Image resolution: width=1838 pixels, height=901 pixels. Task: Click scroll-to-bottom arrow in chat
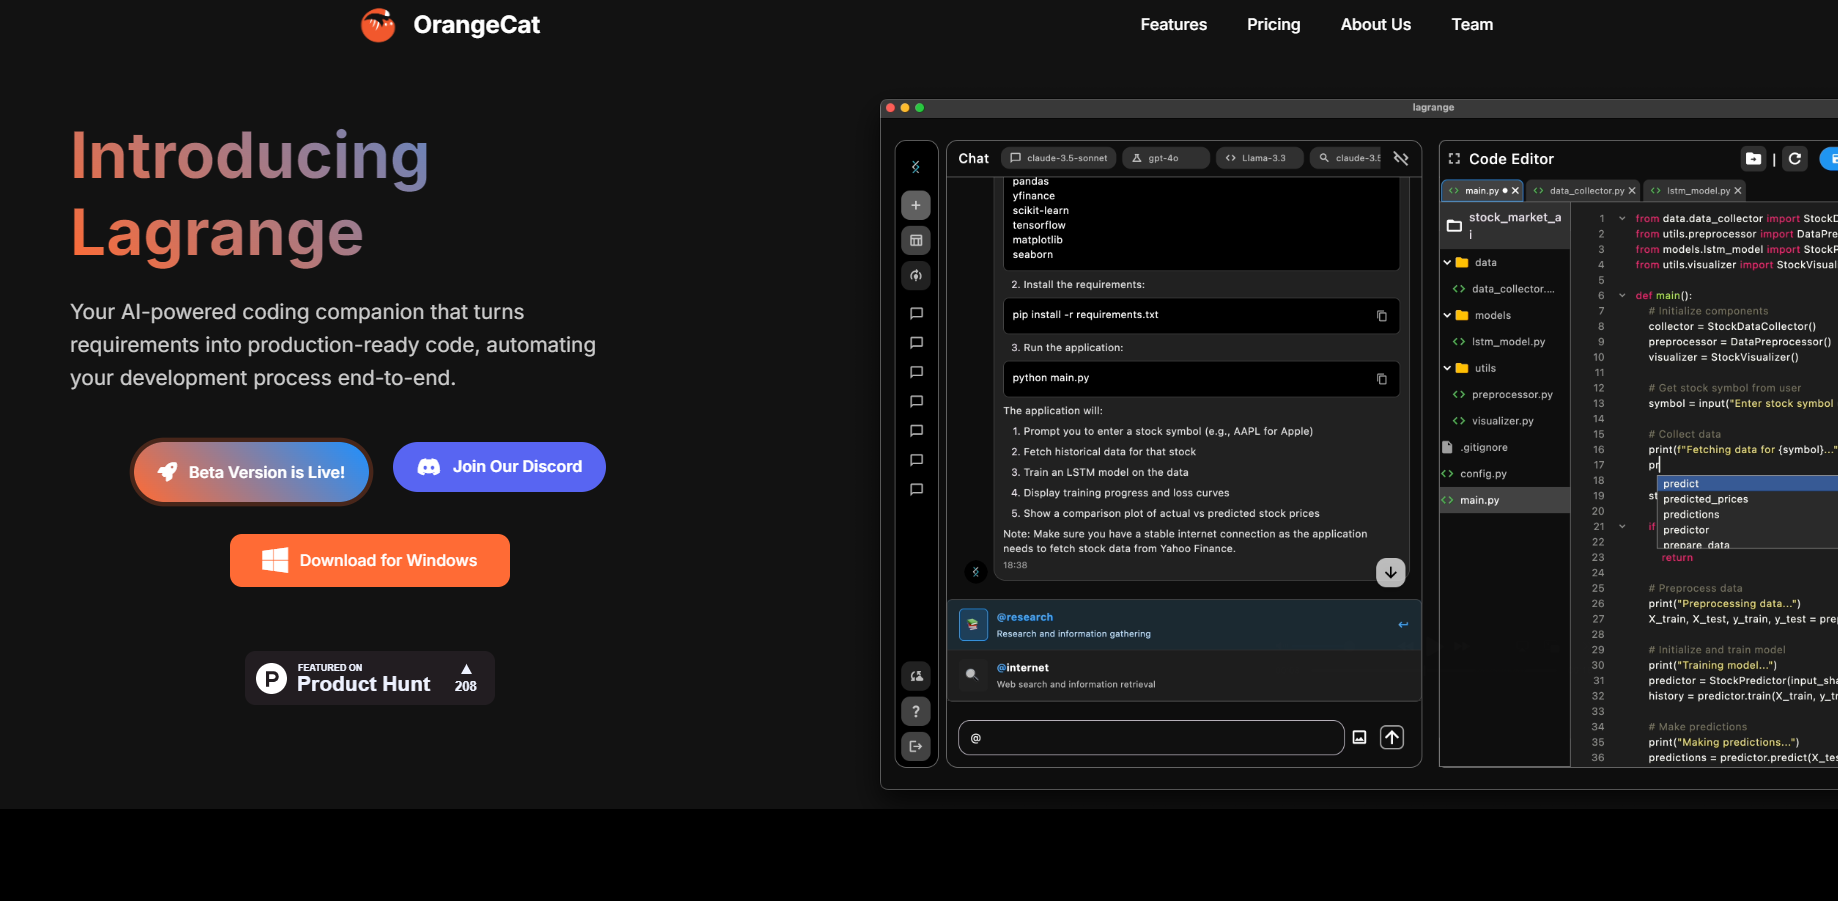point(1390,572)
